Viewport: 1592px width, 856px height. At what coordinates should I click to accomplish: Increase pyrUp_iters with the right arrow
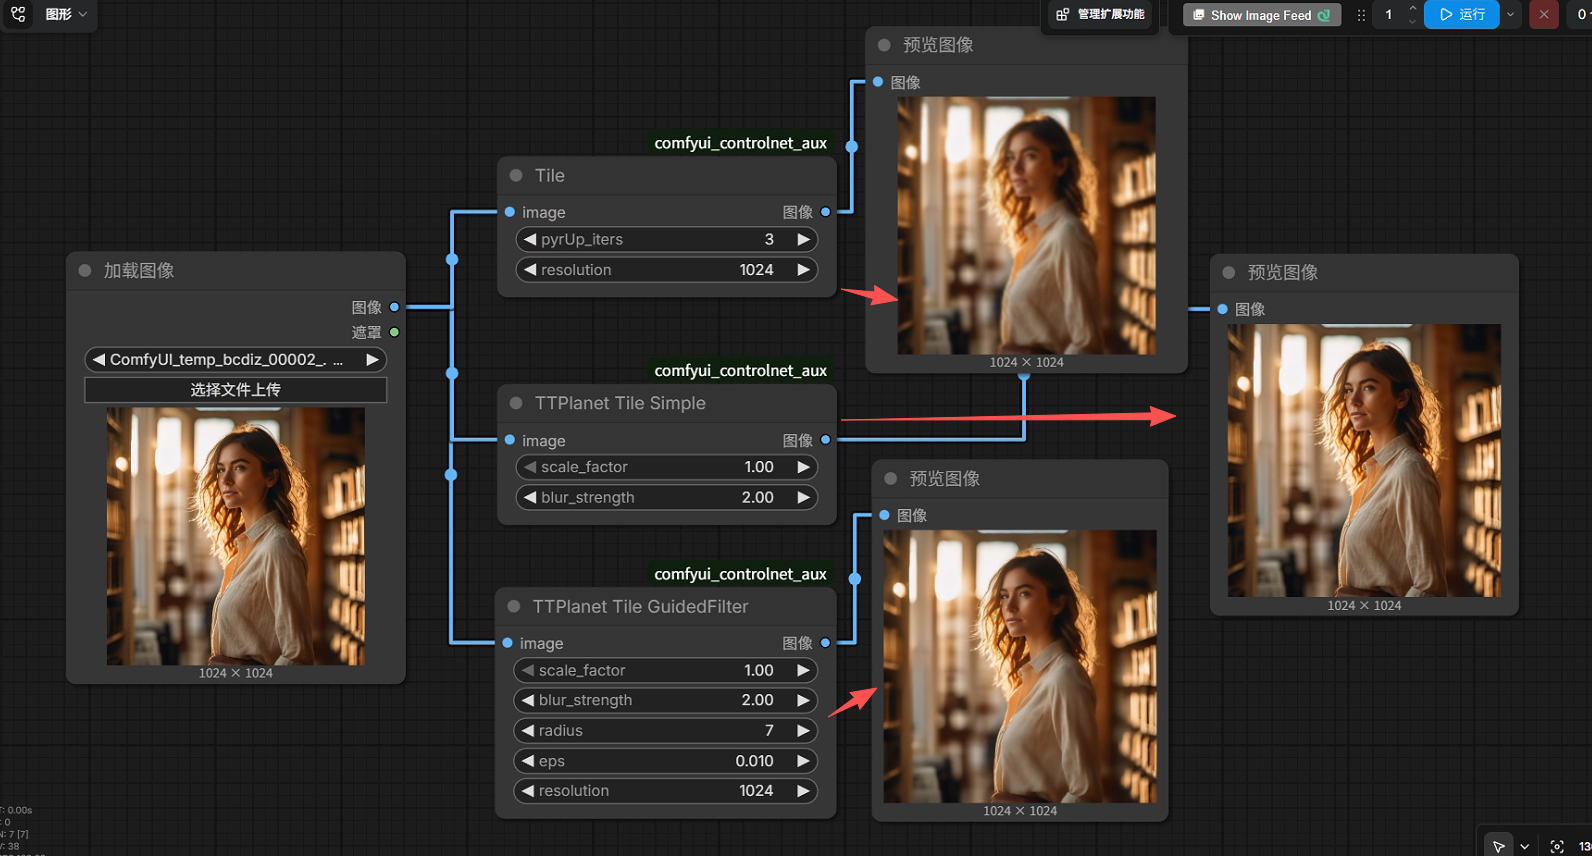click(803, 240)
